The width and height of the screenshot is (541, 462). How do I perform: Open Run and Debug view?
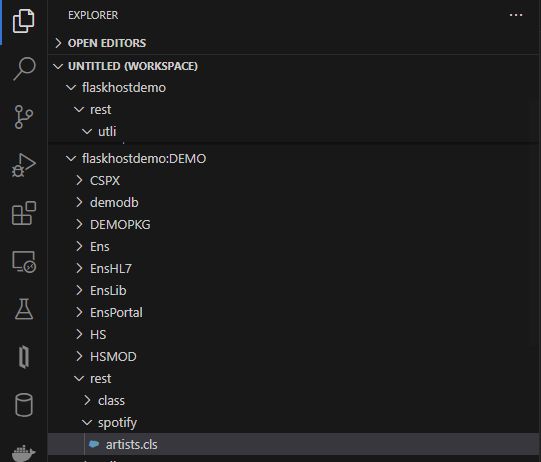pos(23,165)
